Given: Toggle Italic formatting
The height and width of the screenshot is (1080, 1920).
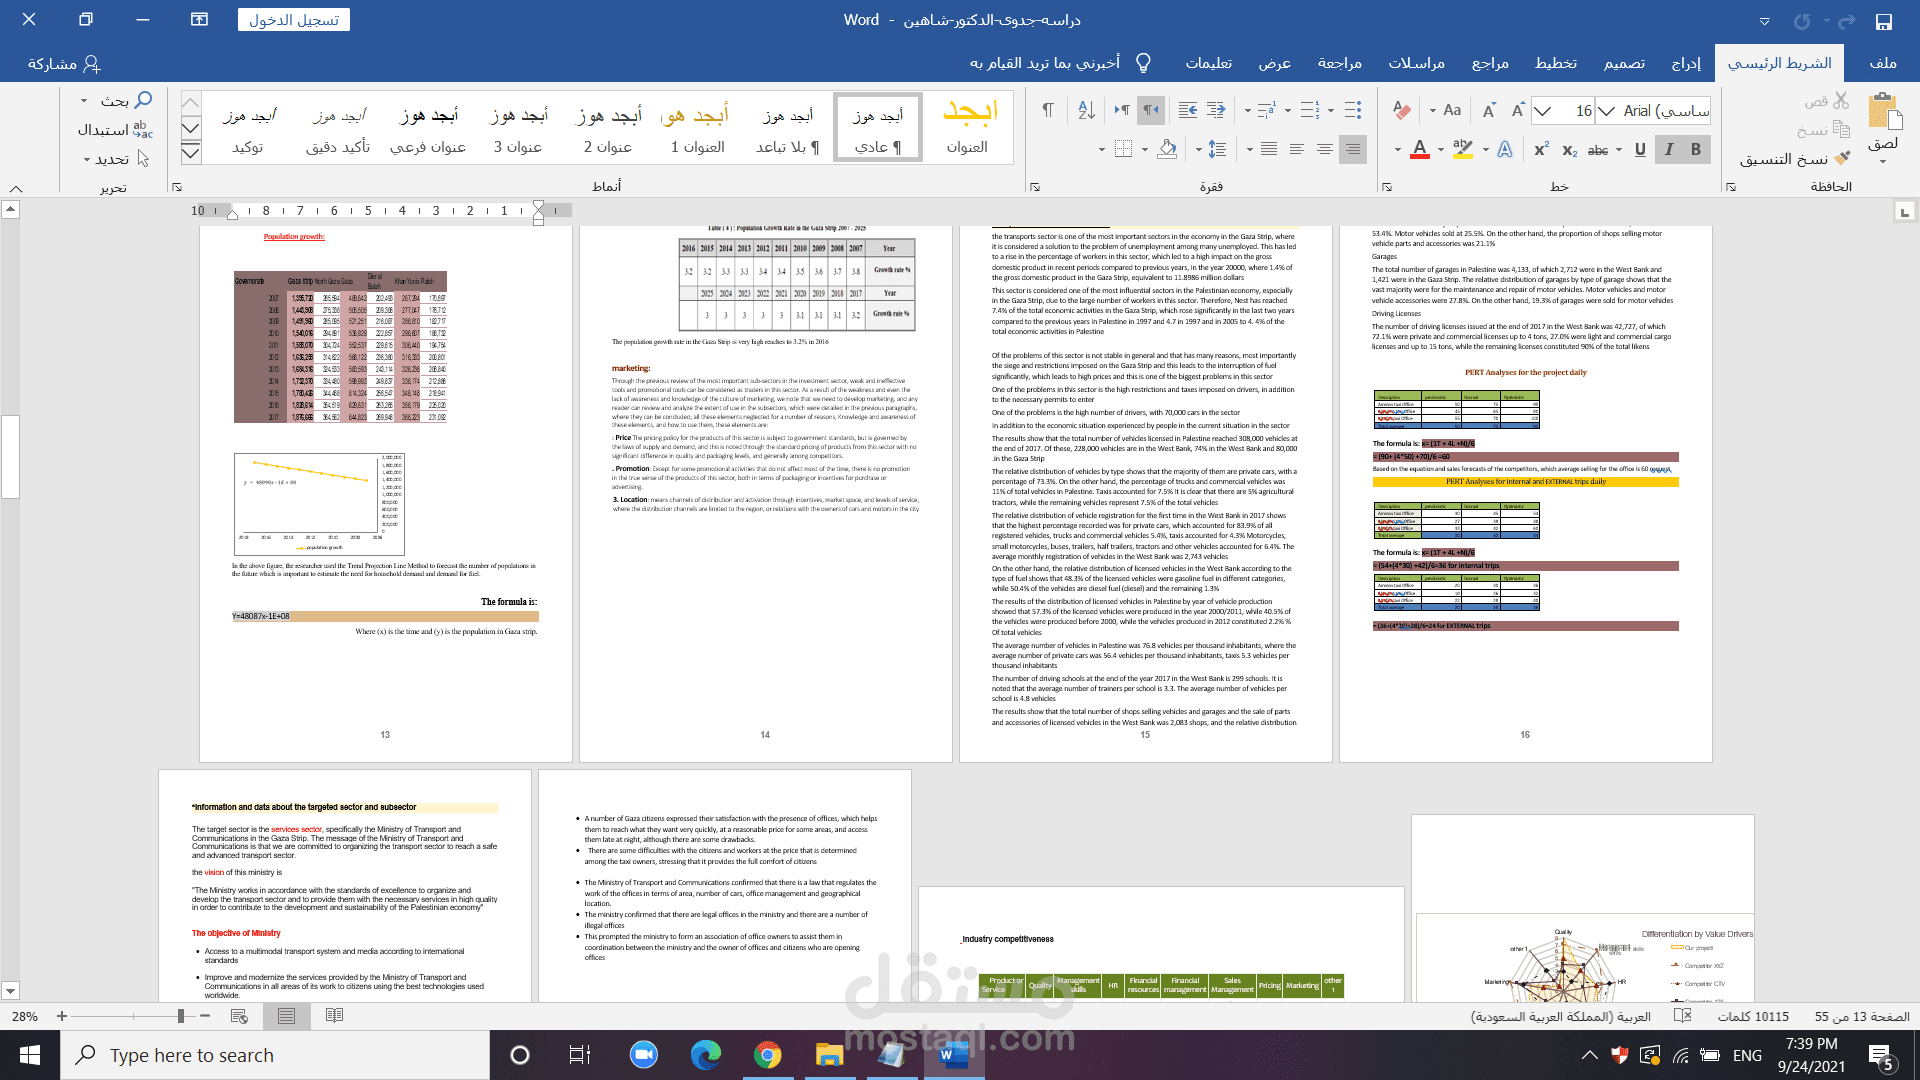Looking at the screenshot, I should coord(1668,149).
